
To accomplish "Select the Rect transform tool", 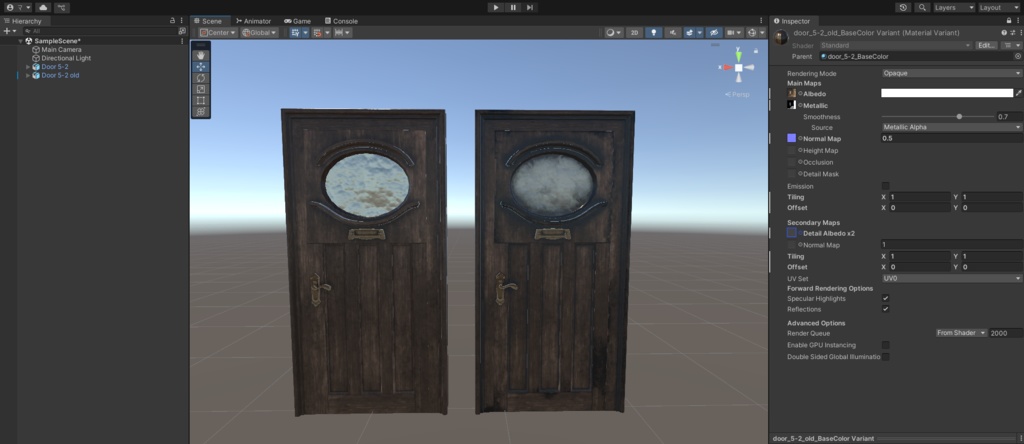I will [x=200, y=100].
